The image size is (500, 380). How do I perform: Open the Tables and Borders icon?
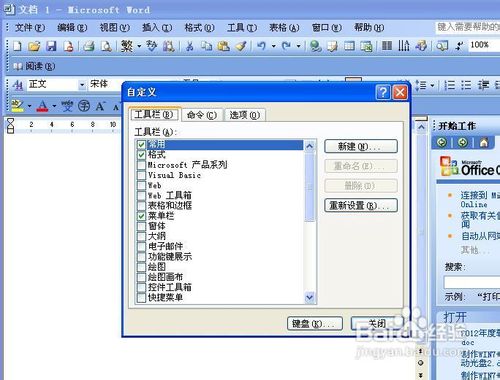332,46
